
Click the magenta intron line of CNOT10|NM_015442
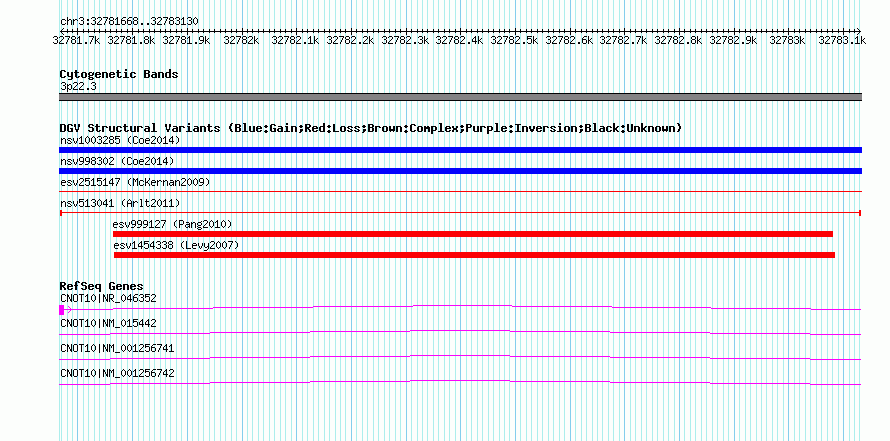coord(460,331)
